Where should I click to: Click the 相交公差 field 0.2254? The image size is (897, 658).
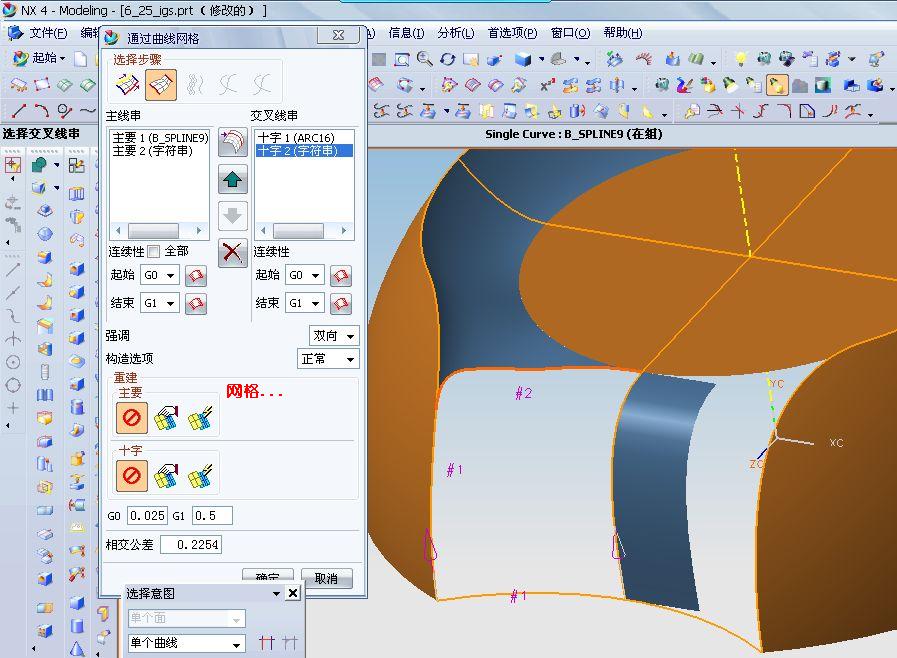190,545
